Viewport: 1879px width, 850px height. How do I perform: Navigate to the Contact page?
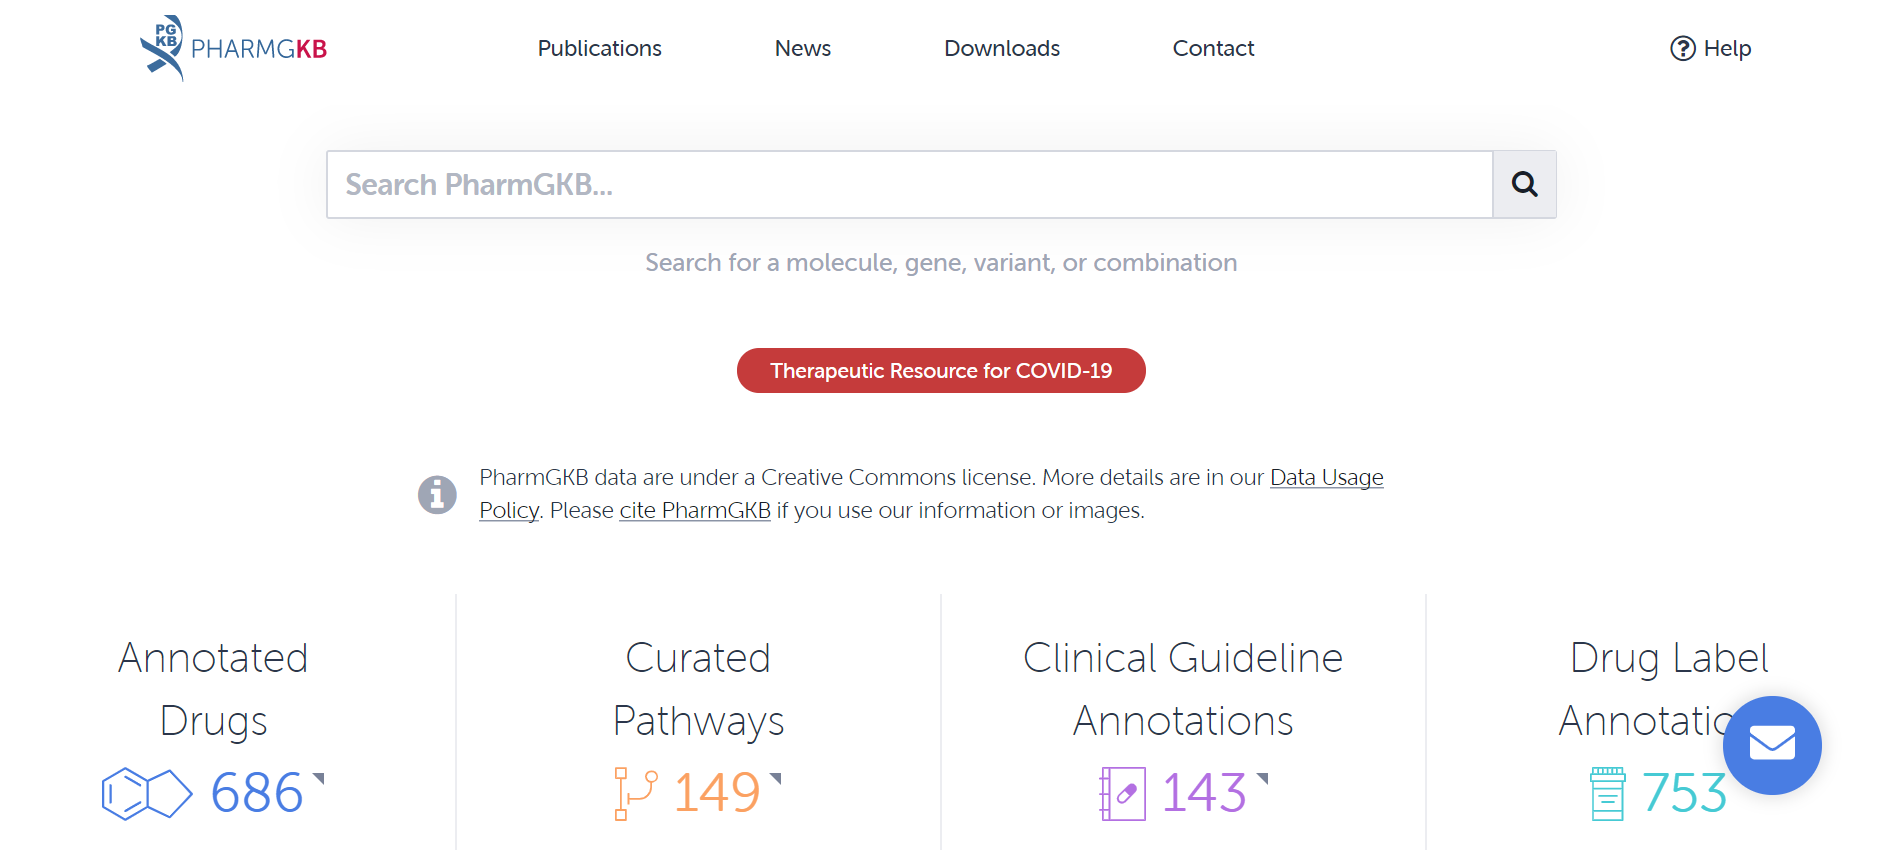click(x=1212, y=48)
